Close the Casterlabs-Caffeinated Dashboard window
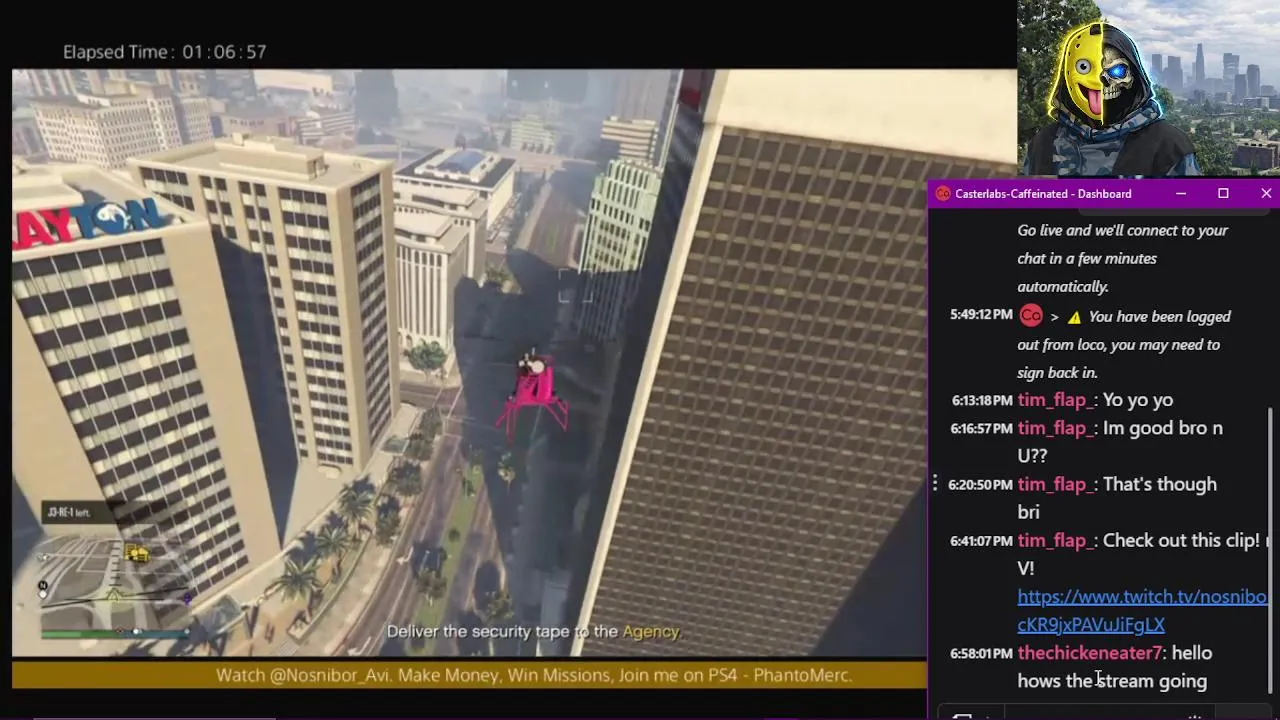The width and height of the screenshot is (1280, 720). point(1266,194)
